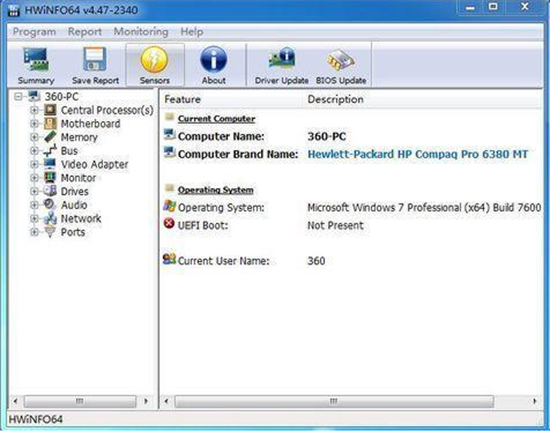Click the 'Operating System' underlined section heading
The width and height of the screenshot is (550, 432).
pos(215,190)
